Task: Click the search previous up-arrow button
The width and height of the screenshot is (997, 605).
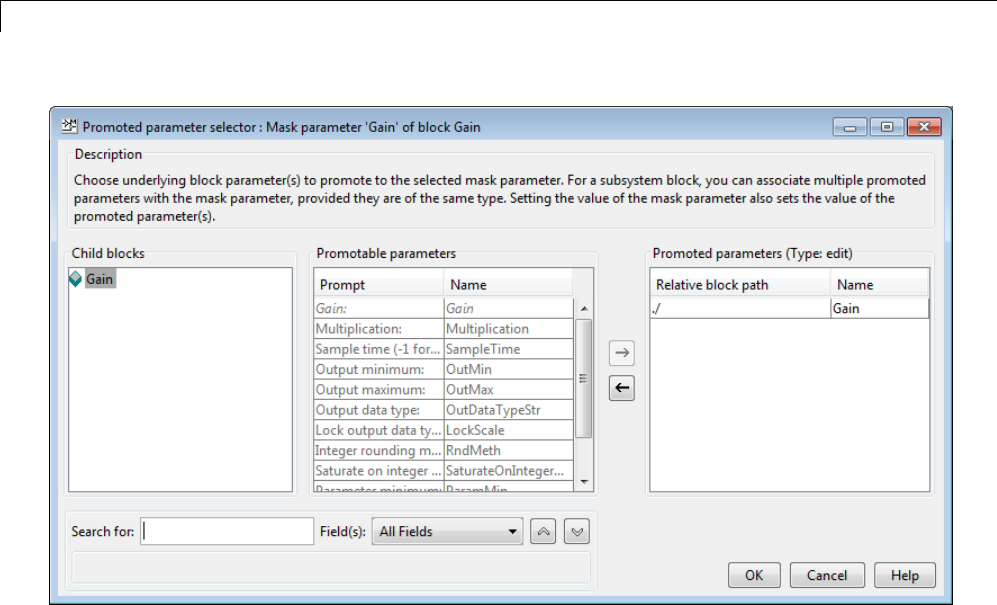Action: [544, 532]
